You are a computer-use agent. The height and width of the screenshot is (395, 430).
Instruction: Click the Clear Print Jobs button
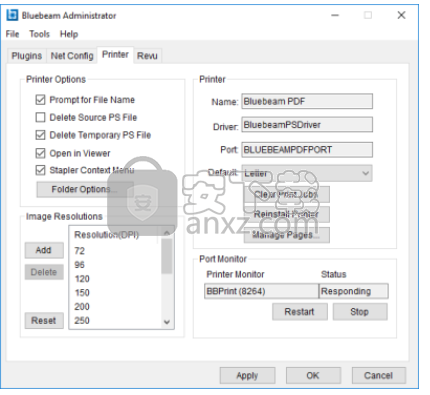click(x=287, y=194)
